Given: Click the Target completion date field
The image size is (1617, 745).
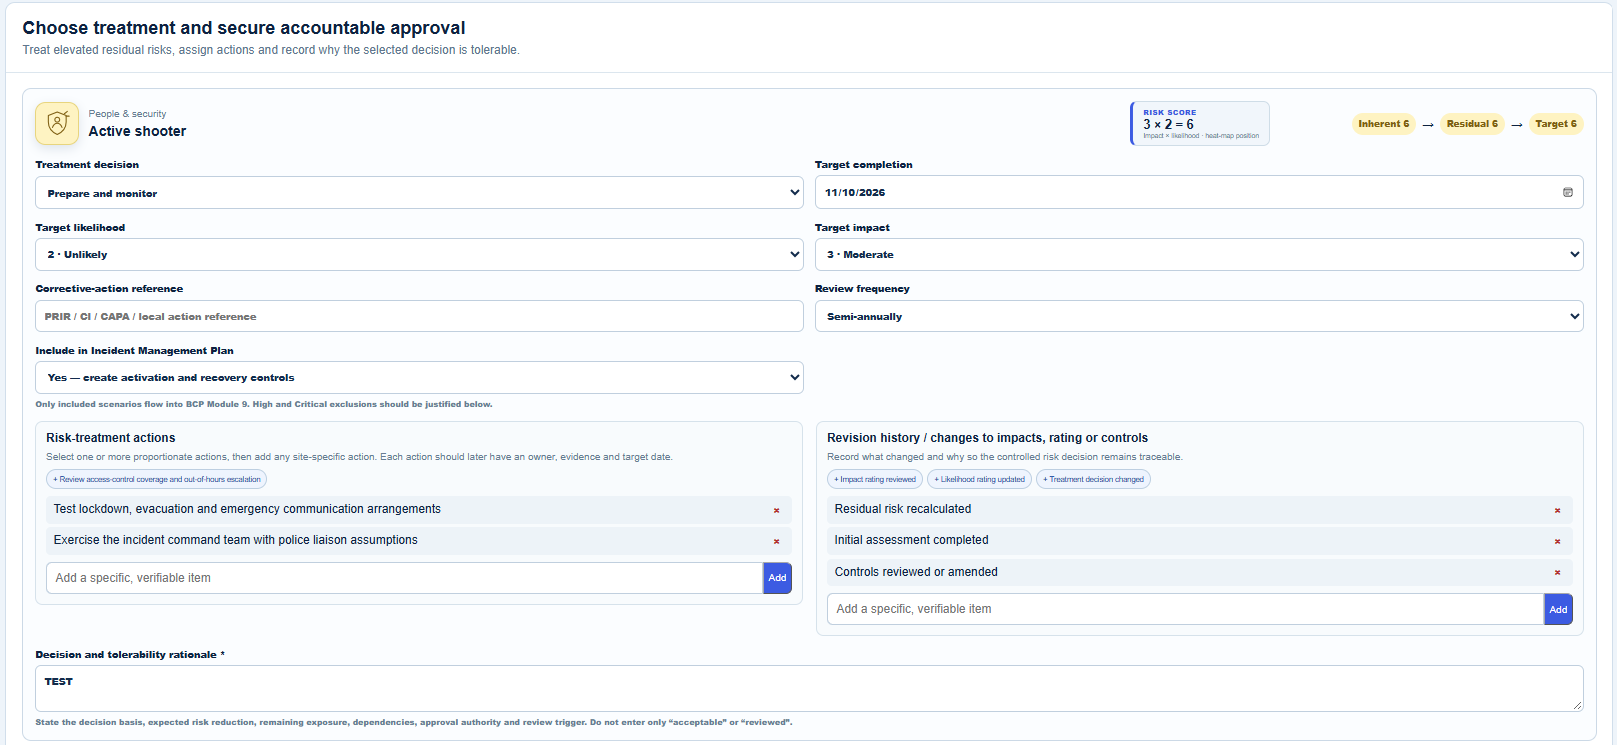Looking at the screenshot, I should 1199,192.
